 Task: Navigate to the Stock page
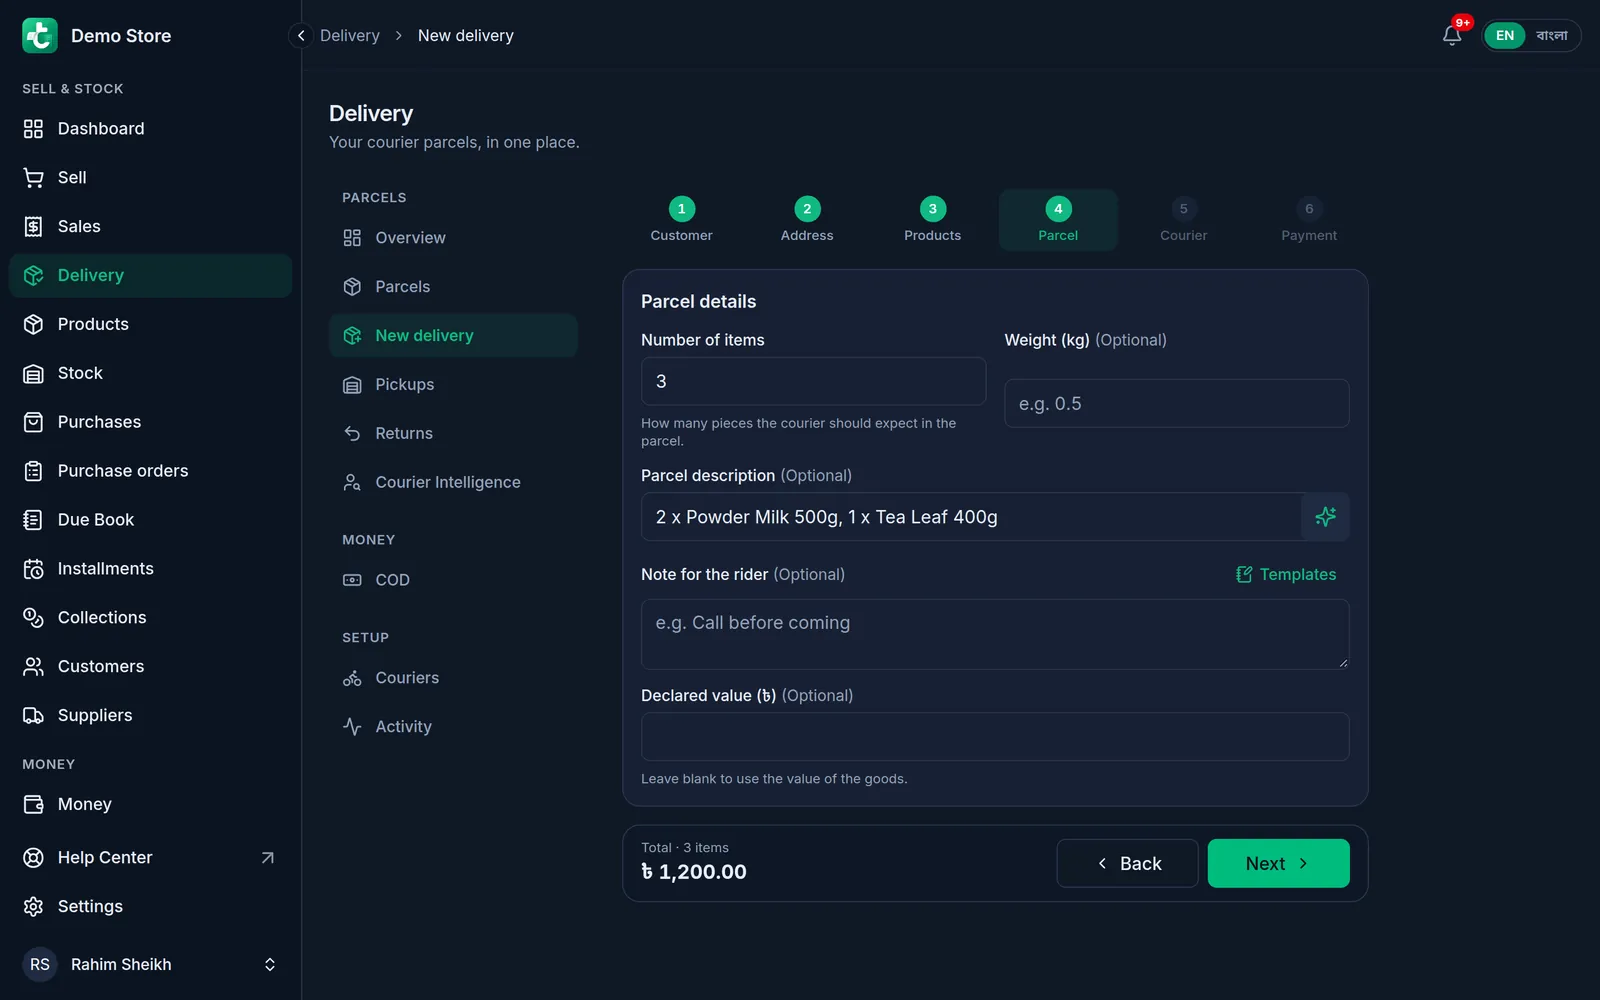click(150, 373)
